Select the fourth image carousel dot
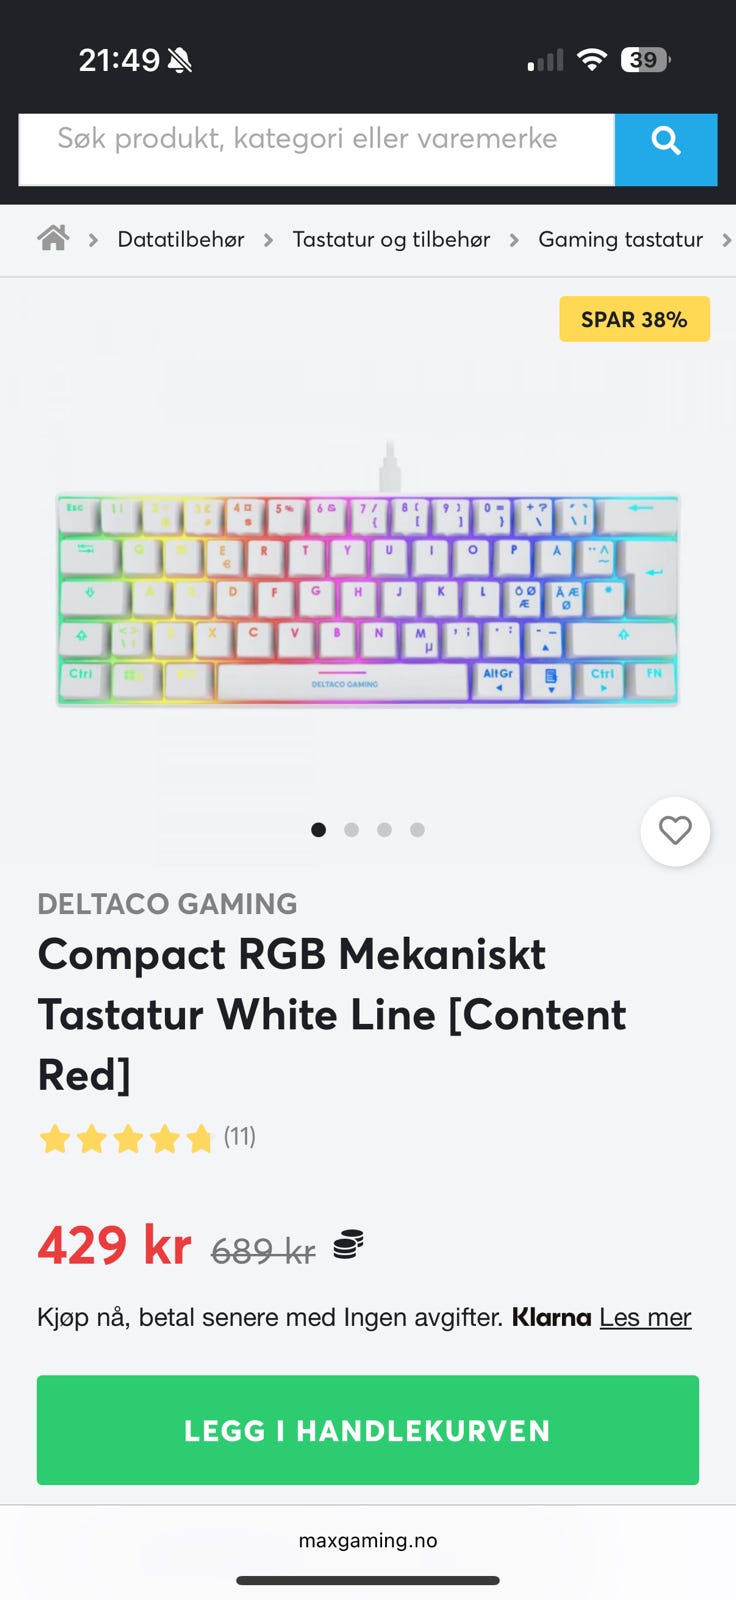 click(417, 829)
